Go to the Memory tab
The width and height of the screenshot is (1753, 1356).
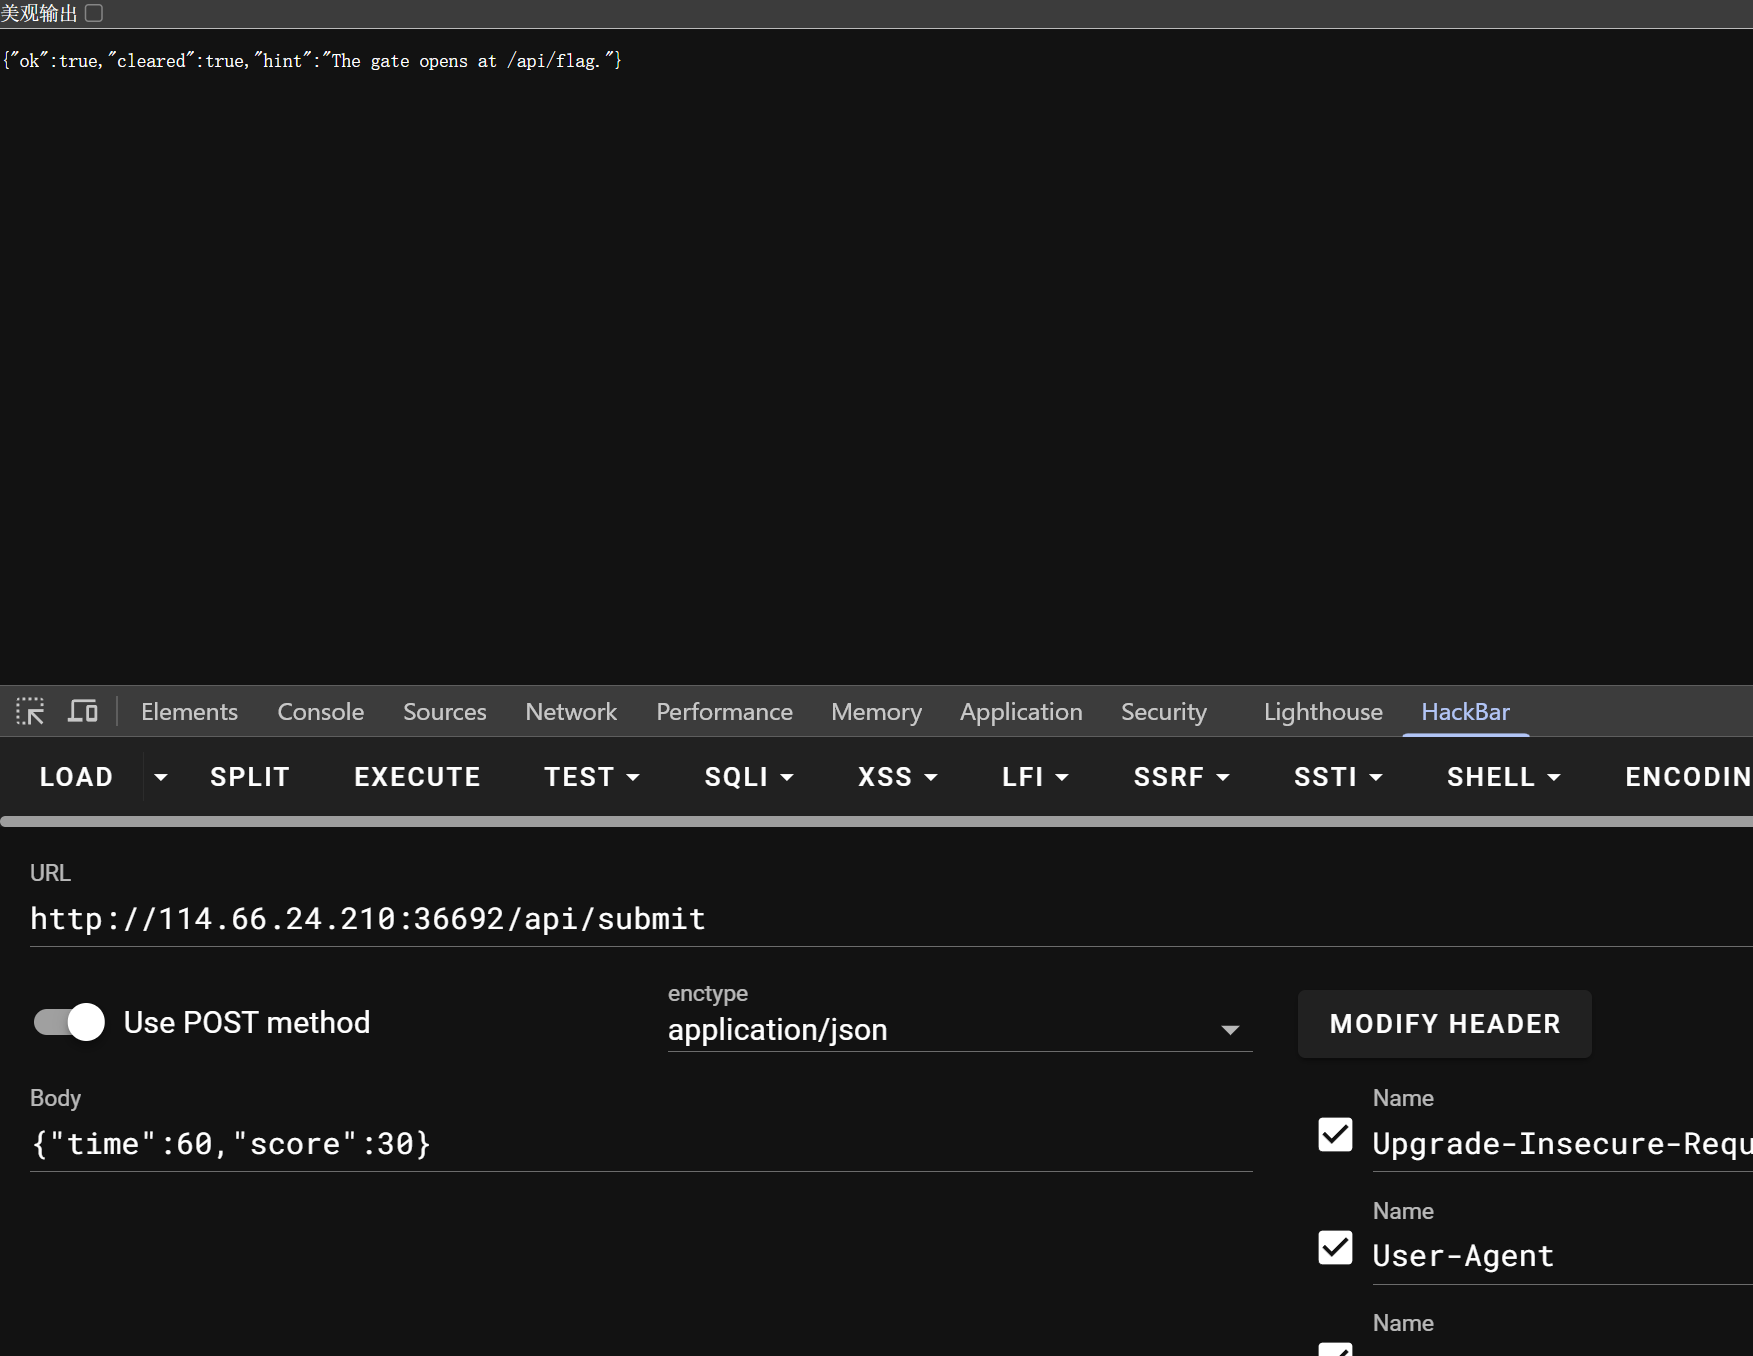[876, 712]
